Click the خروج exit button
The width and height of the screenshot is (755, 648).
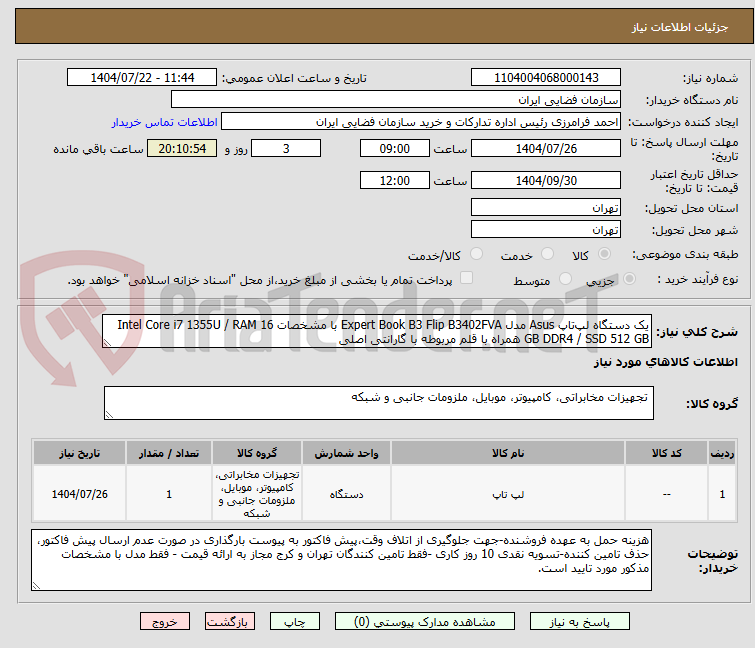(x=165, y=622)
